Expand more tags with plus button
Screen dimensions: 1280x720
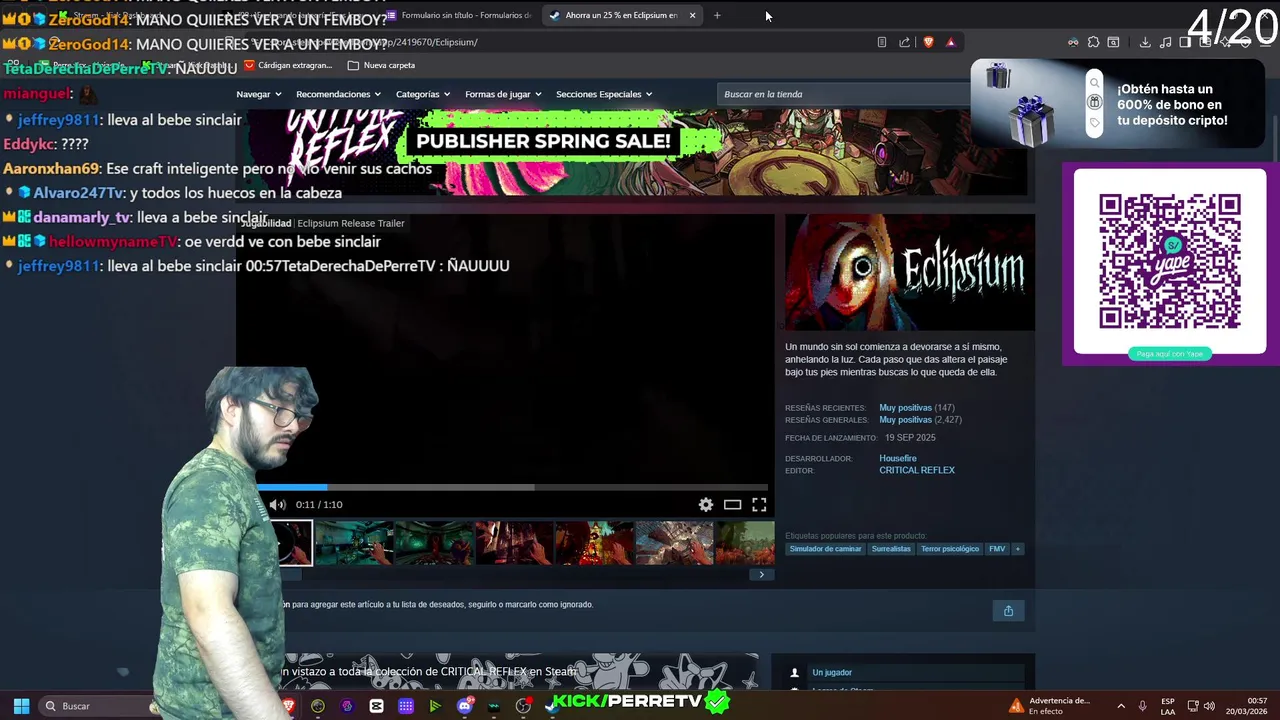[x=1018, y=549]
